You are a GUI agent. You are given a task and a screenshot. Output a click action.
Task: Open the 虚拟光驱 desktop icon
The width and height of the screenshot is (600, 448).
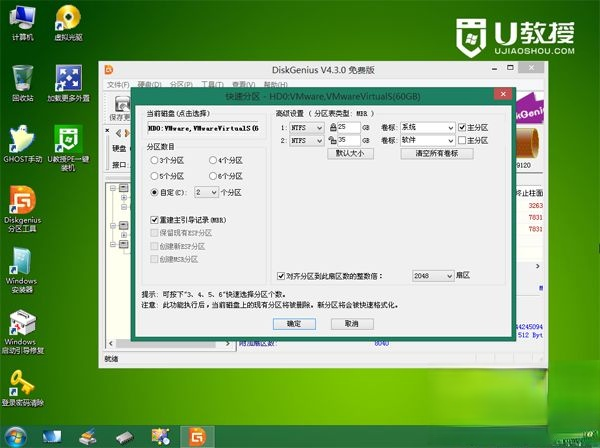pyautogui.click(x=68, y=24)
